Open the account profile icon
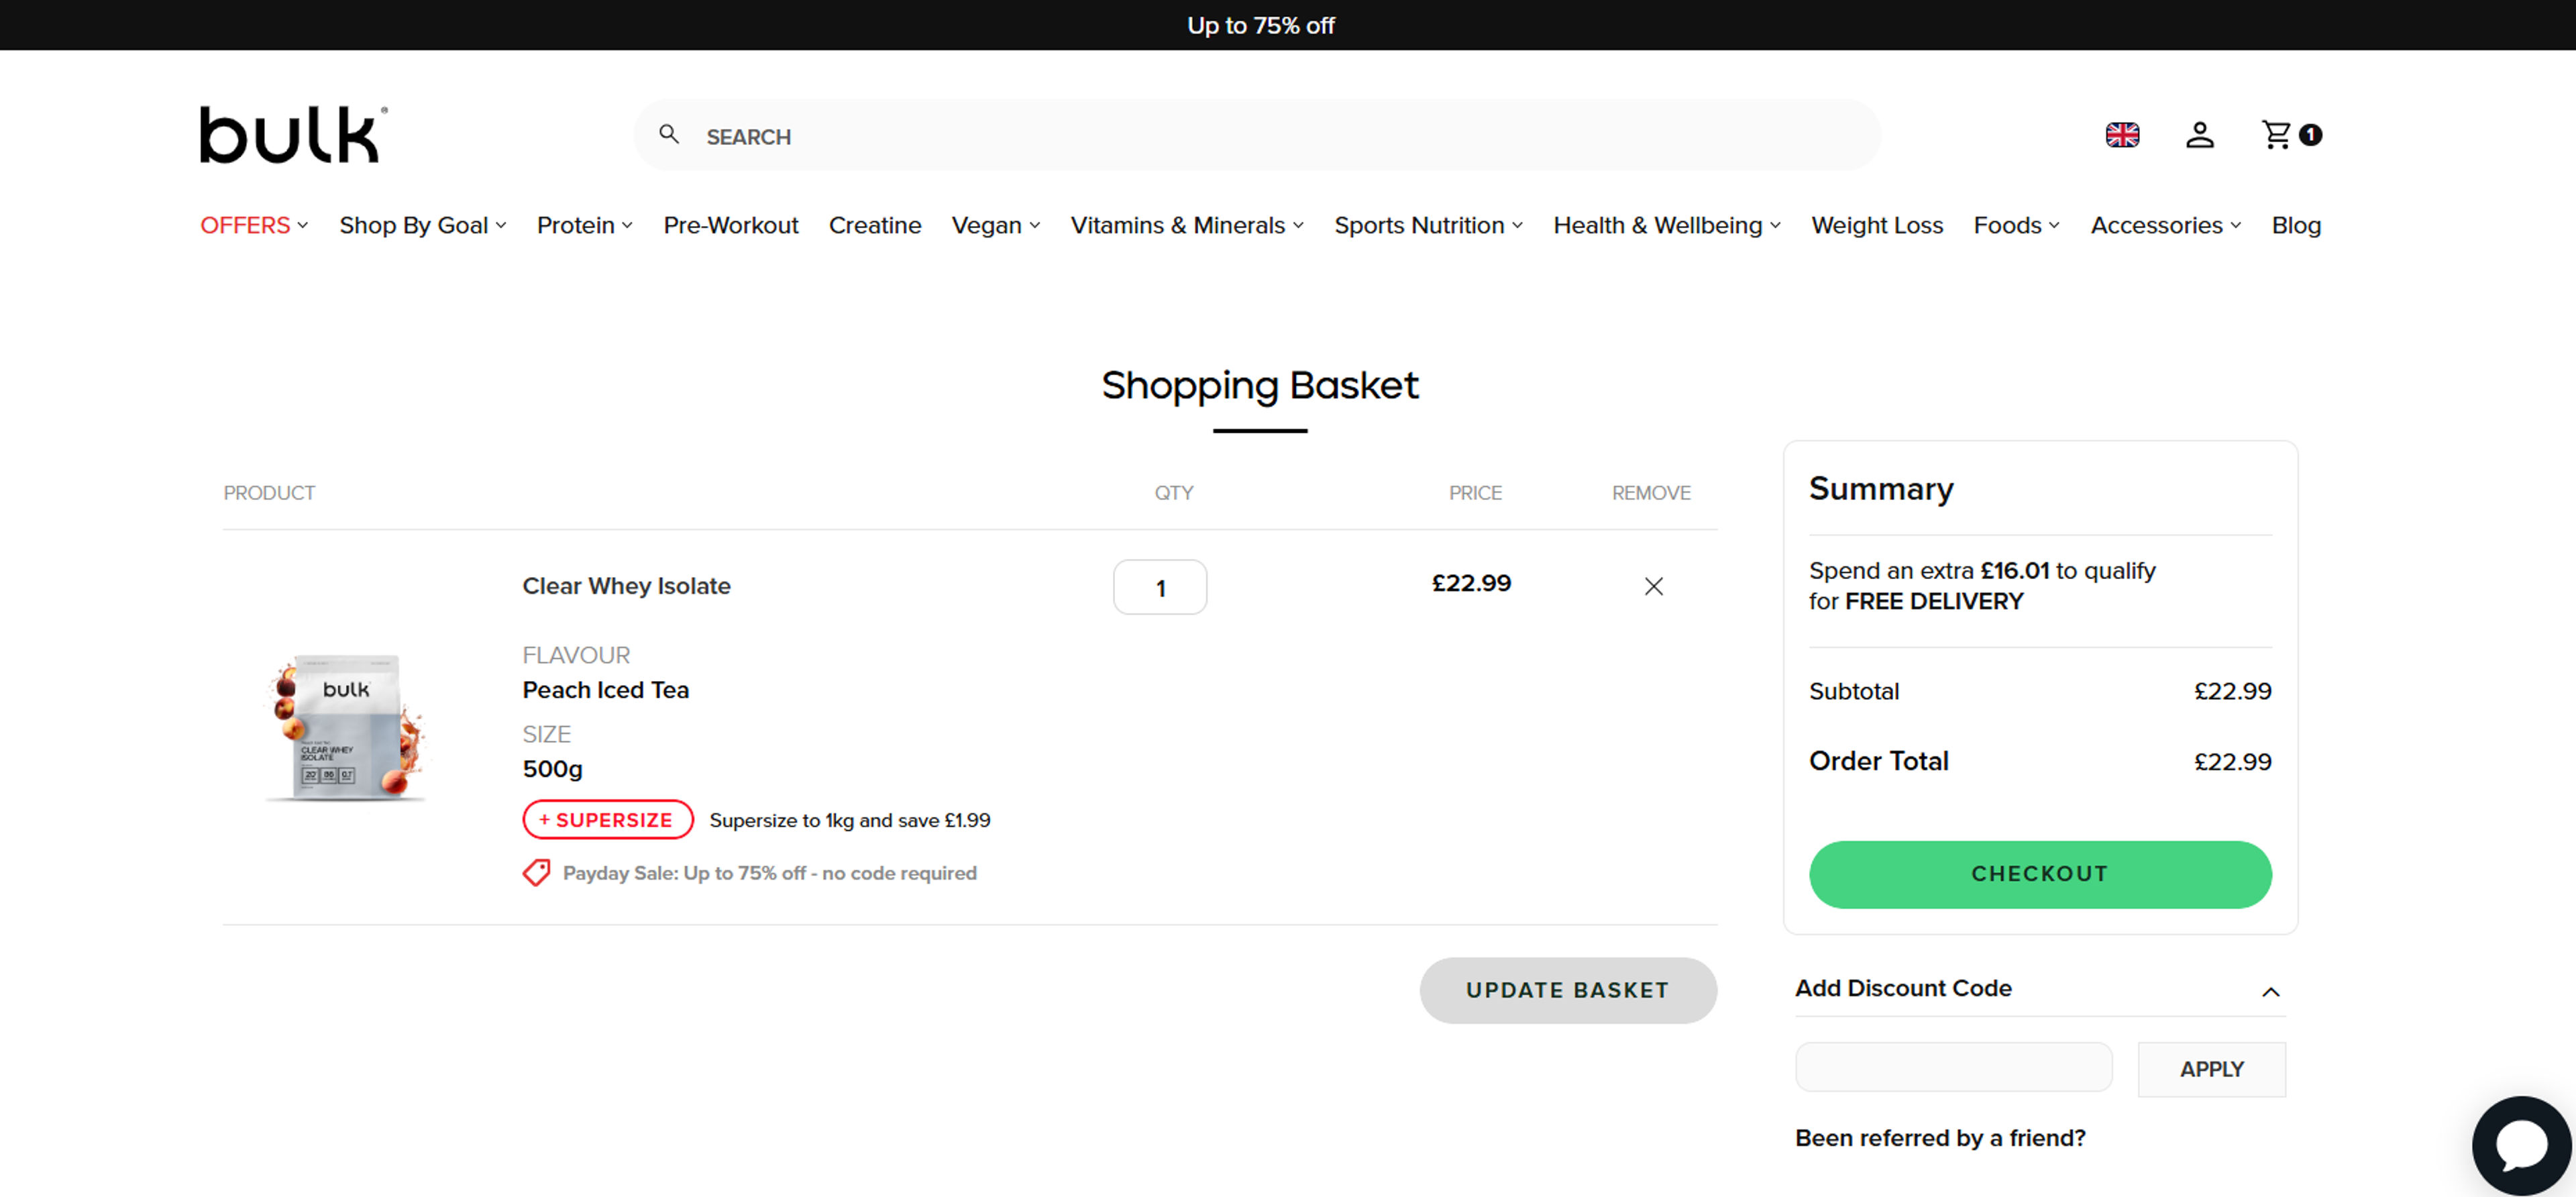 point(2199,135)
